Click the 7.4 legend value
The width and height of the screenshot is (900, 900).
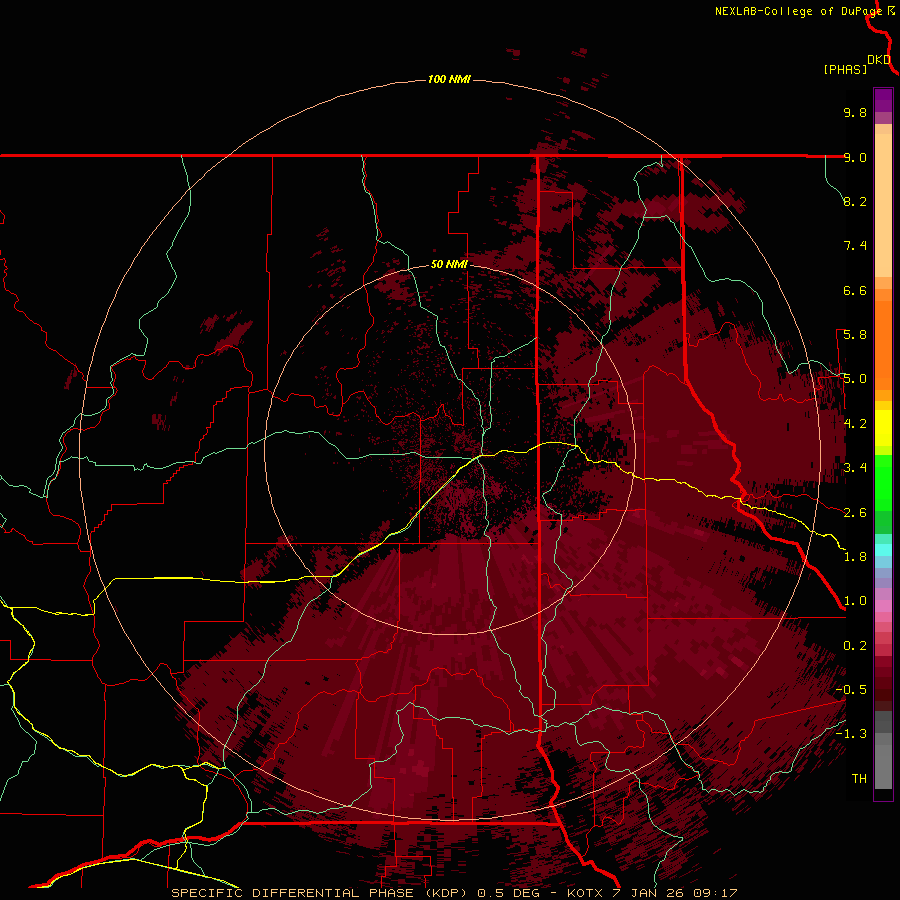coord(855,246)
